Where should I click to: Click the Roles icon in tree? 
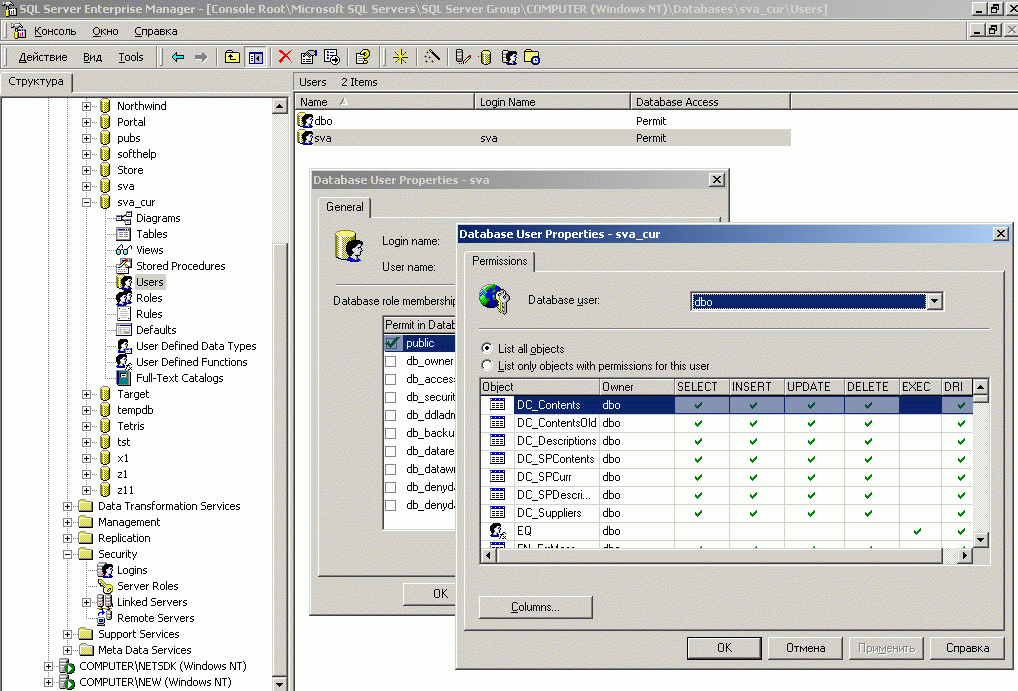[x=124, y=298]
